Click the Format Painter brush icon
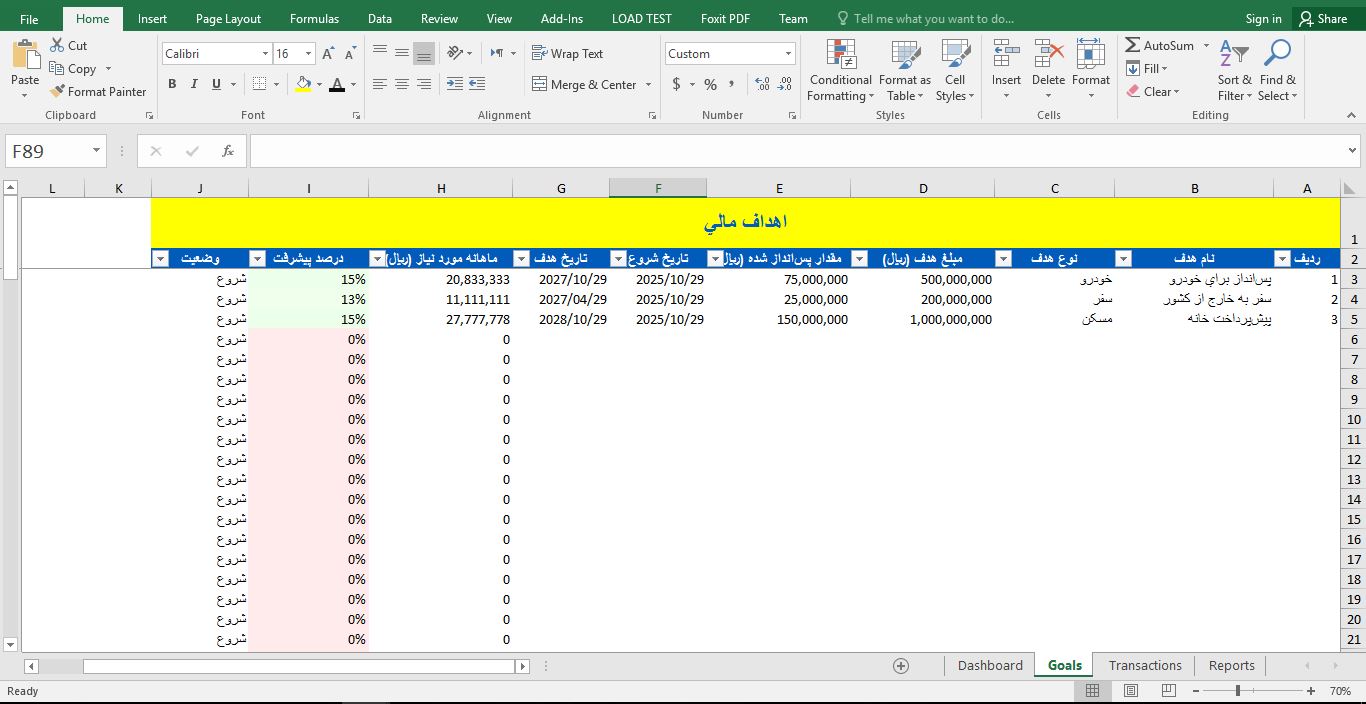The image size is (1366, 704). pyautogui.click(x=58, y=92)
